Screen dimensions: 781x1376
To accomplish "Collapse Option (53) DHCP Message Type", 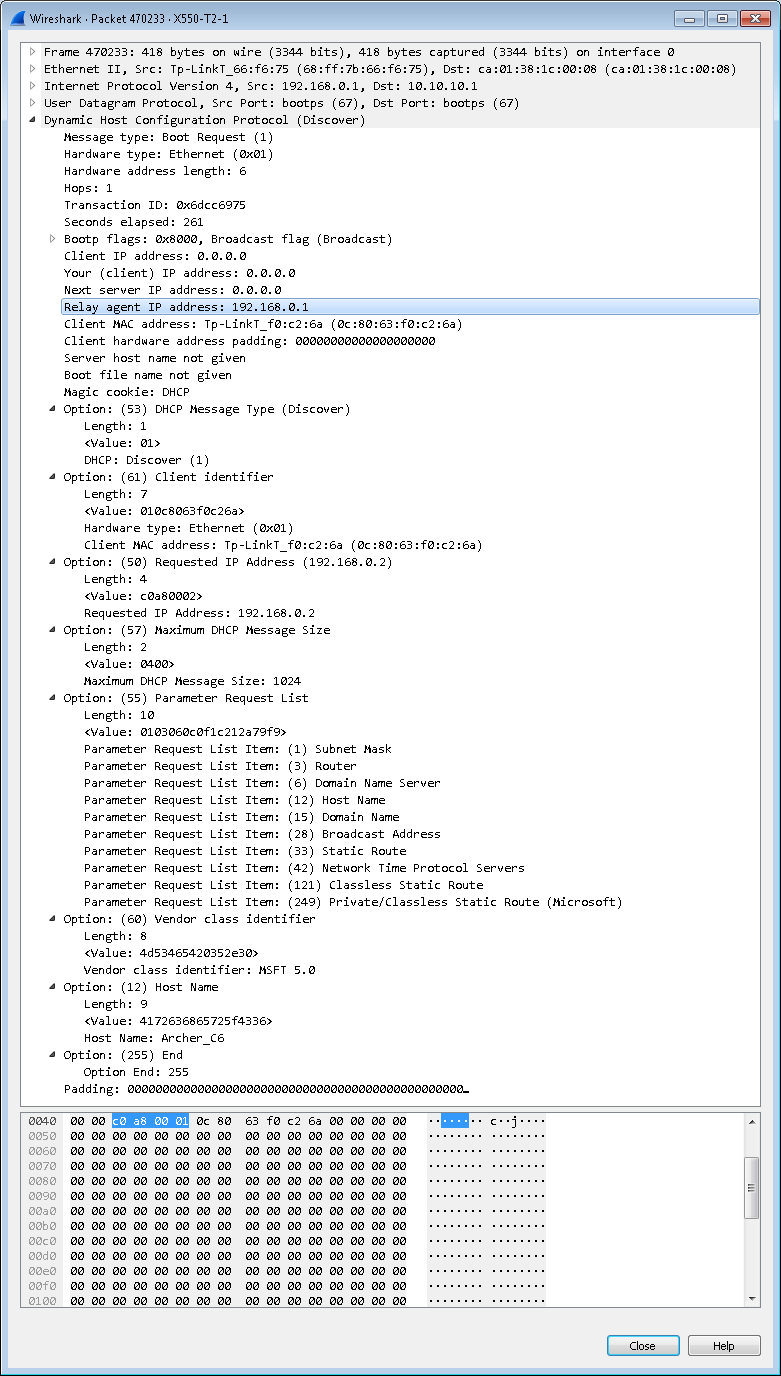I will (x=53, y=409).
